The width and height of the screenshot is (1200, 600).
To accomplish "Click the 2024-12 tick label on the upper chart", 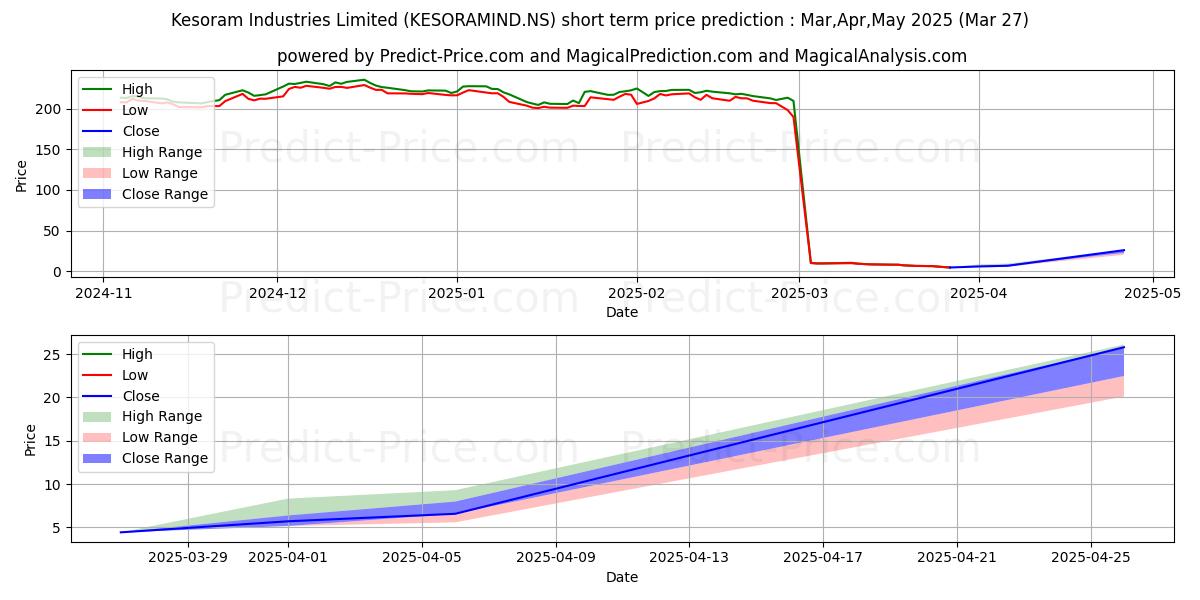I will 277,293.
